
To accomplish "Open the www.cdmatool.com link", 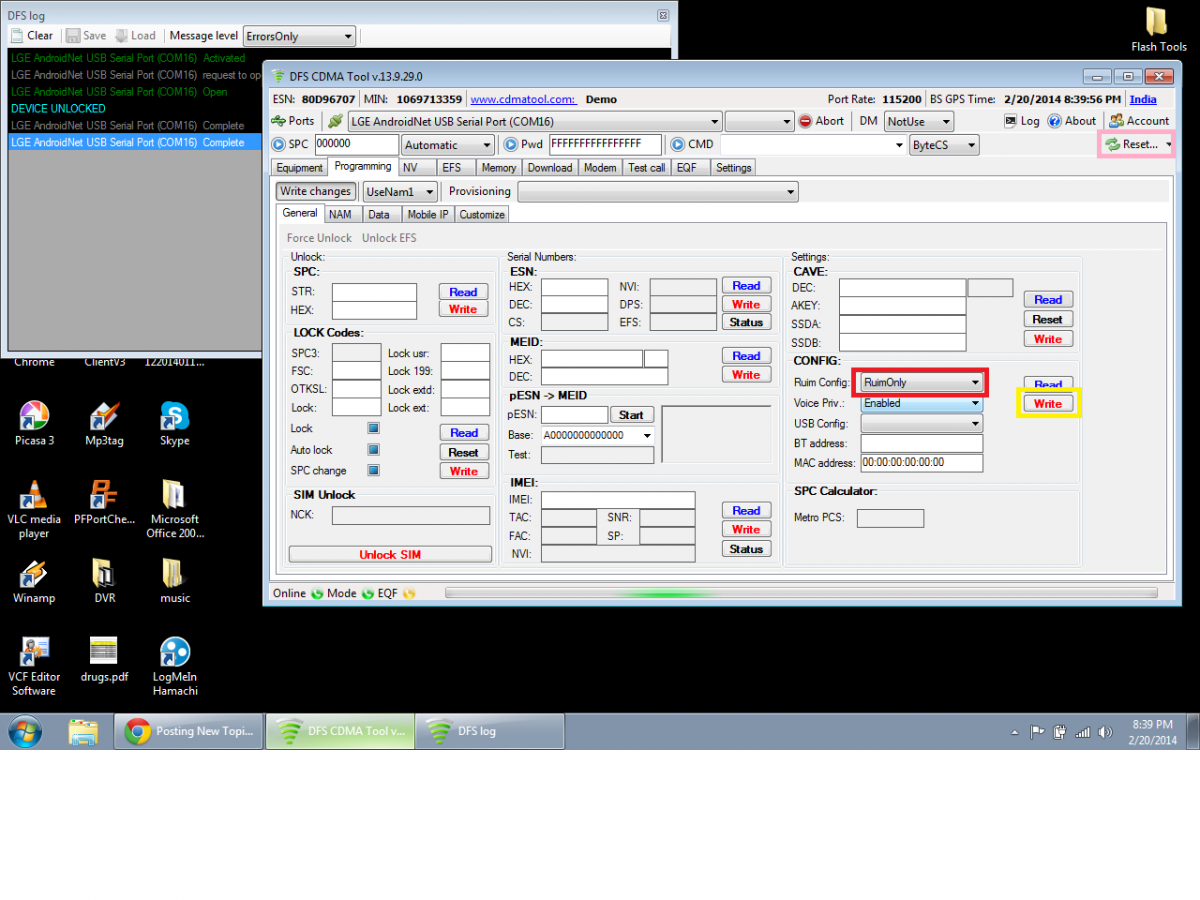I will click(522, 100).
